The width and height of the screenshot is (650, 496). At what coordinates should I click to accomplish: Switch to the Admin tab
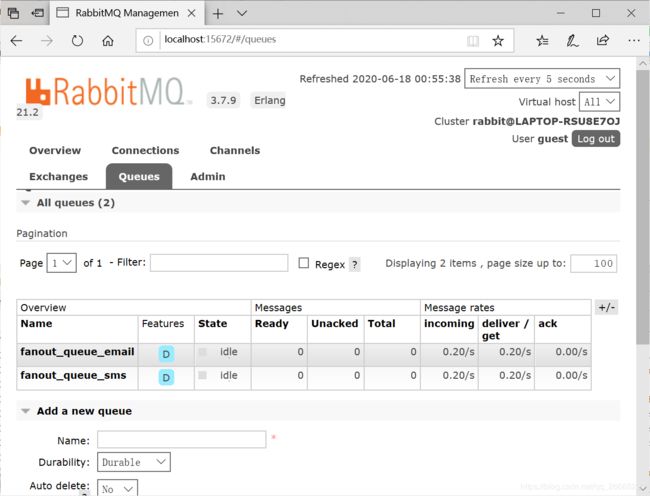click(x=208, y=177)
